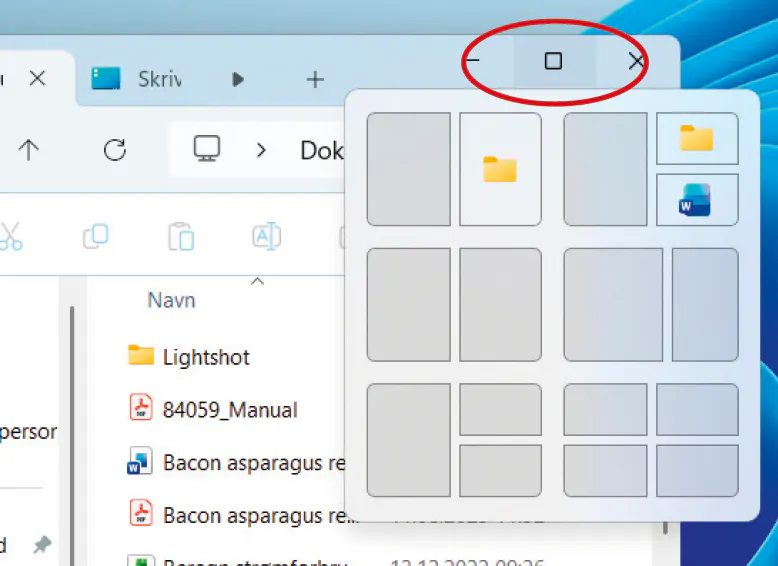This screenshot has width=778, height=566.
Task: Expand breadcrumb chevron before Dok
Action: click(x=262, y=150)
